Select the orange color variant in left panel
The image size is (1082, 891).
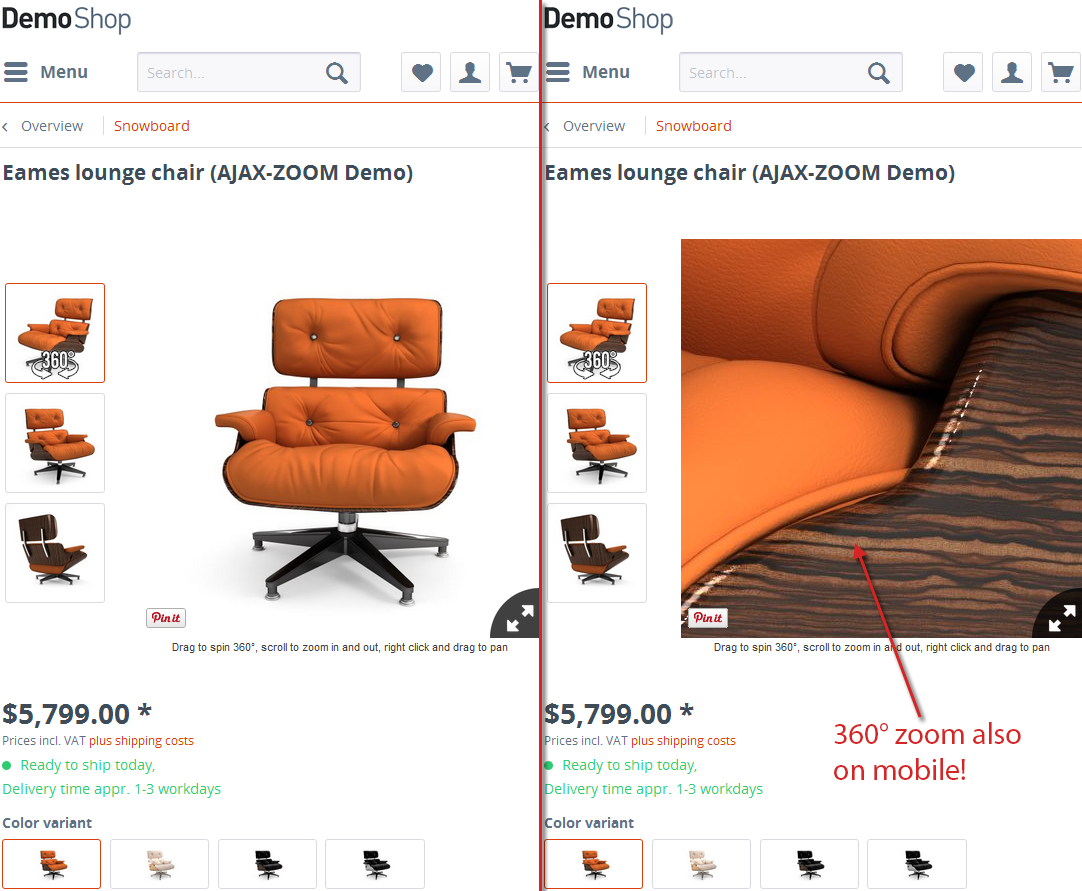coord(52,864)
